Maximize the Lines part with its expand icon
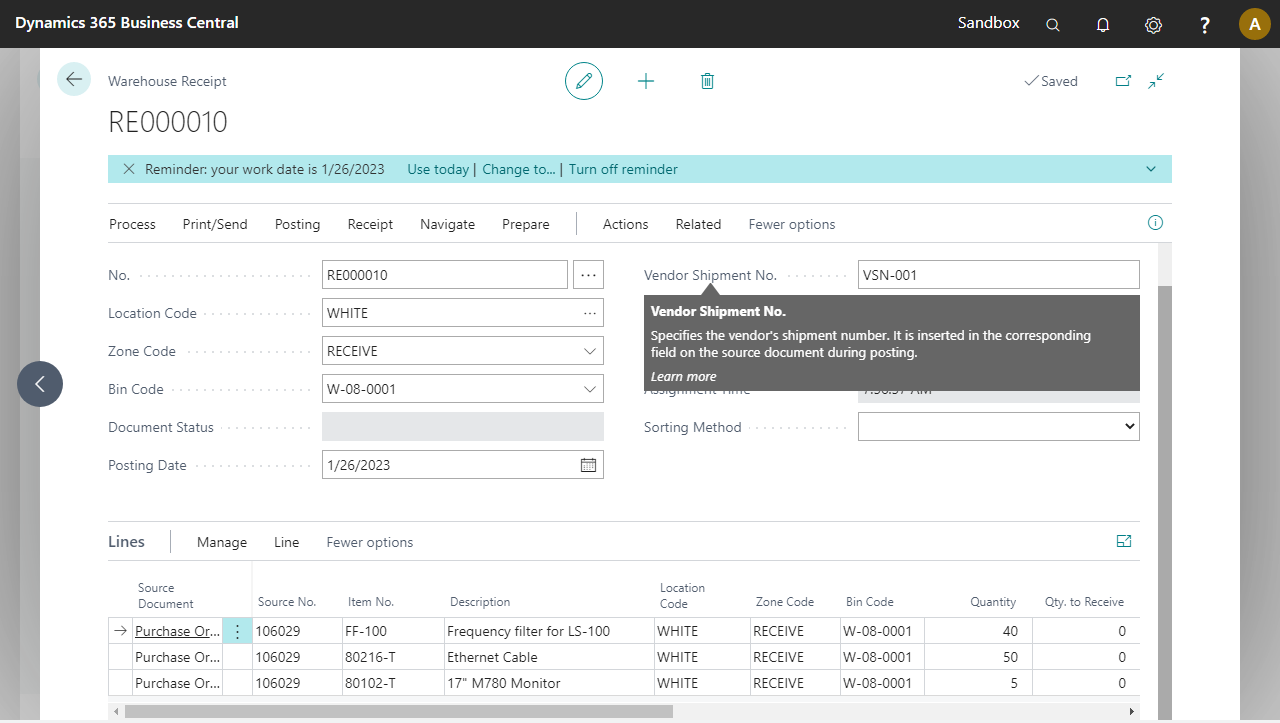Viewport: 1280px width, 723px height. pos(1124,541)
